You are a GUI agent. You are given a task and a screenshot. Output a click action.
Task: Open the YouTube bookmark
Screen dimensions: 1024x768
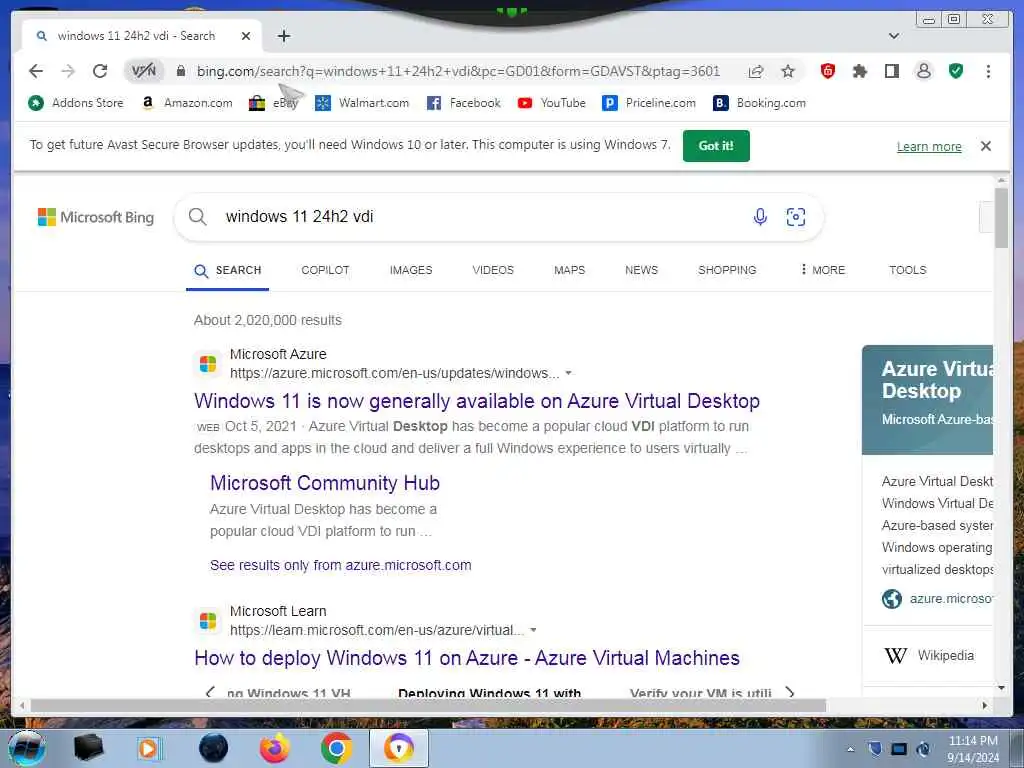click(x=551, y=103)
